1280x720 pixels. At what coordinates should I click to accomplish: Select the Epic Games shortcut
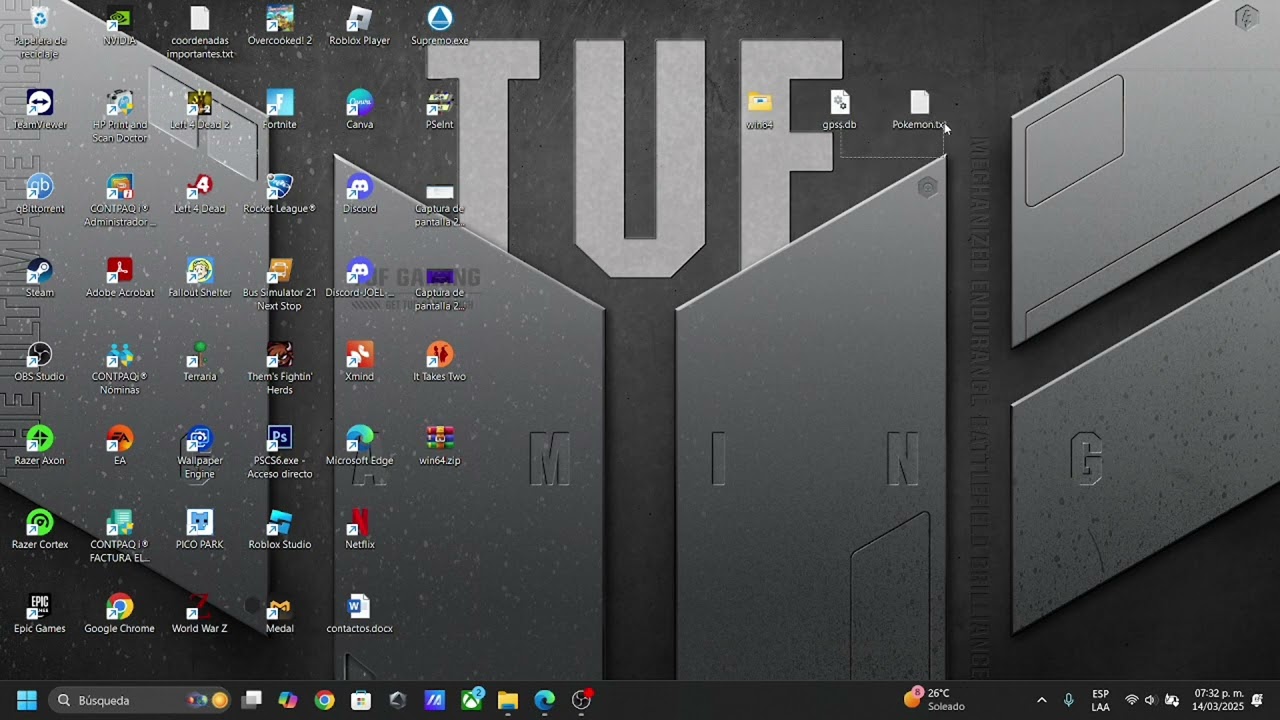tap(40, 614)
